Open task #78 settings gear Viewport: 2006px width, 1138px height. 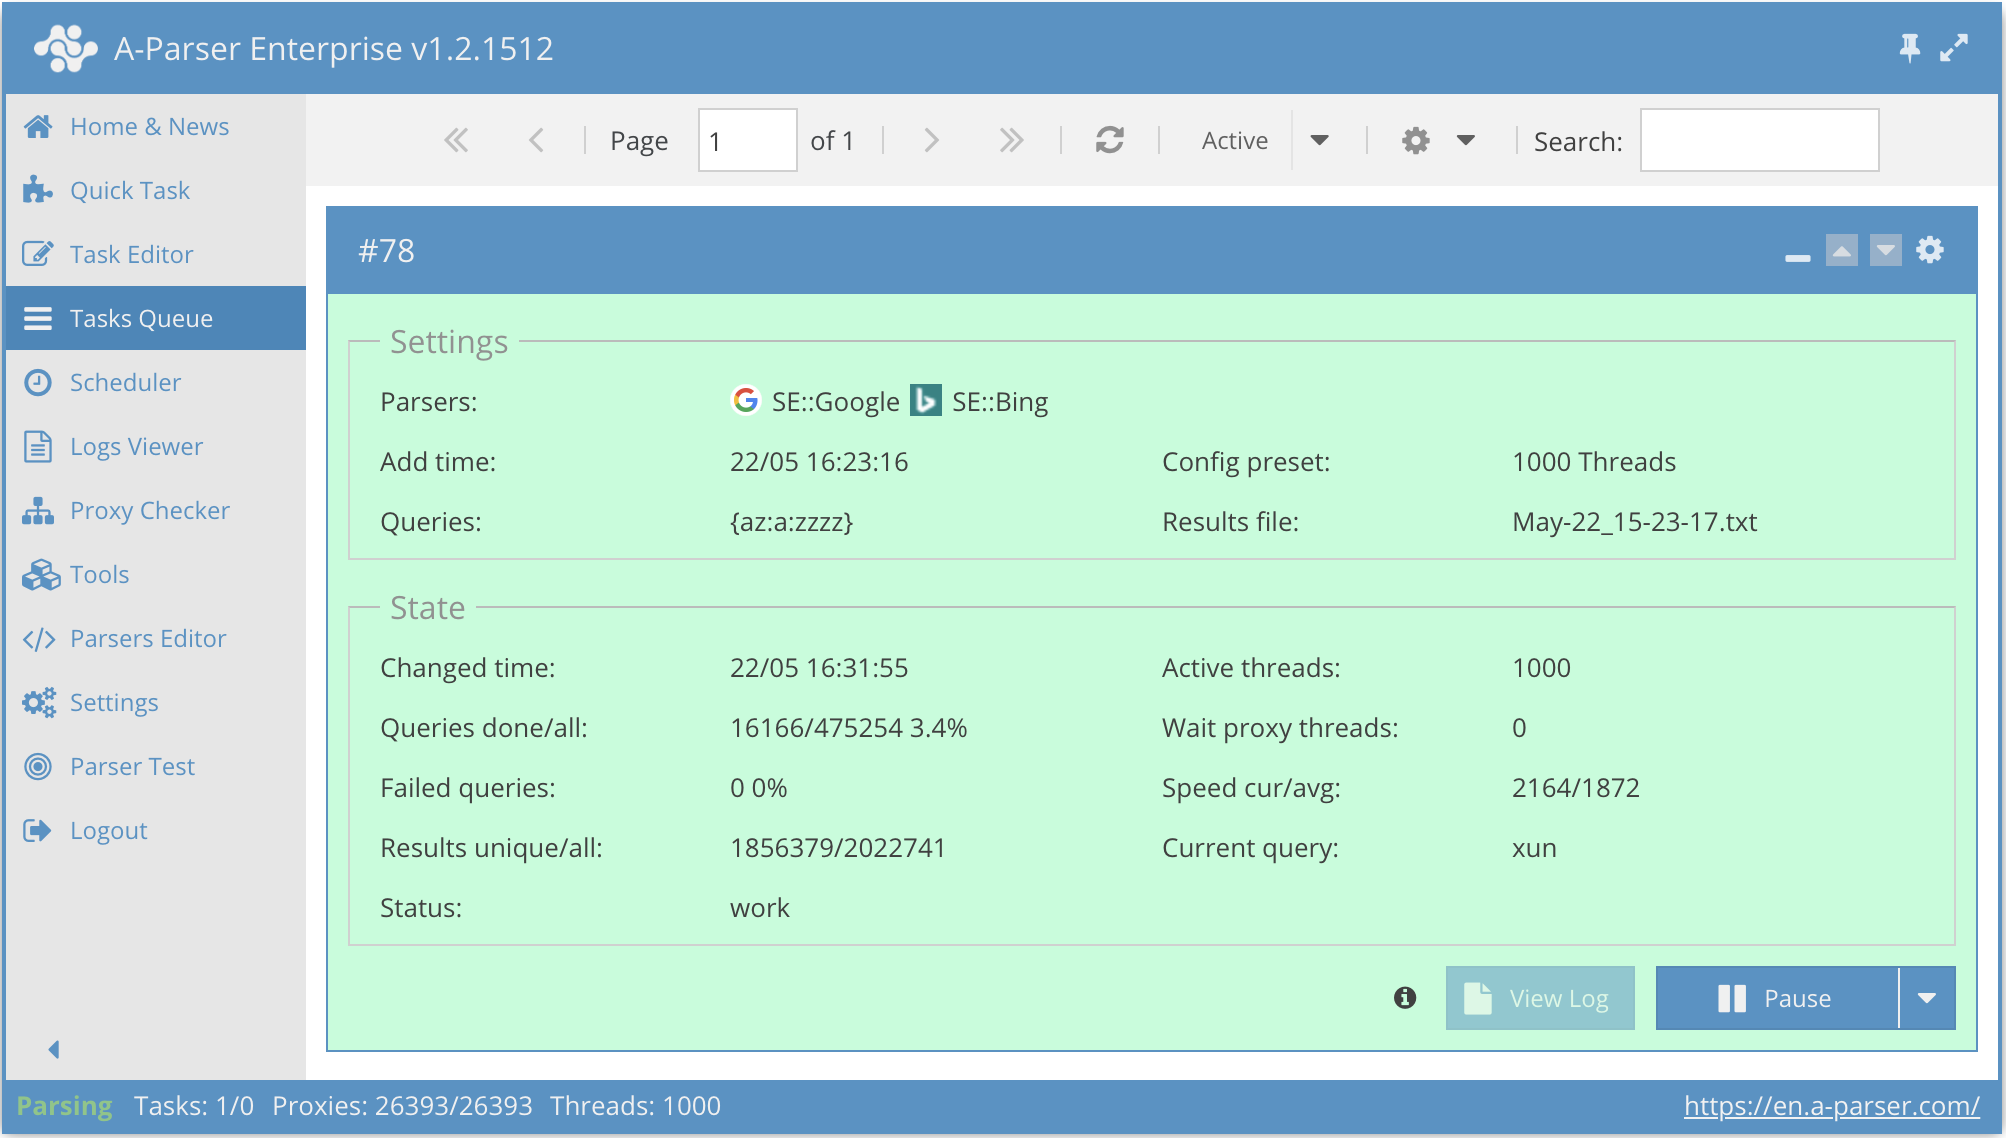coord(1930,250)
